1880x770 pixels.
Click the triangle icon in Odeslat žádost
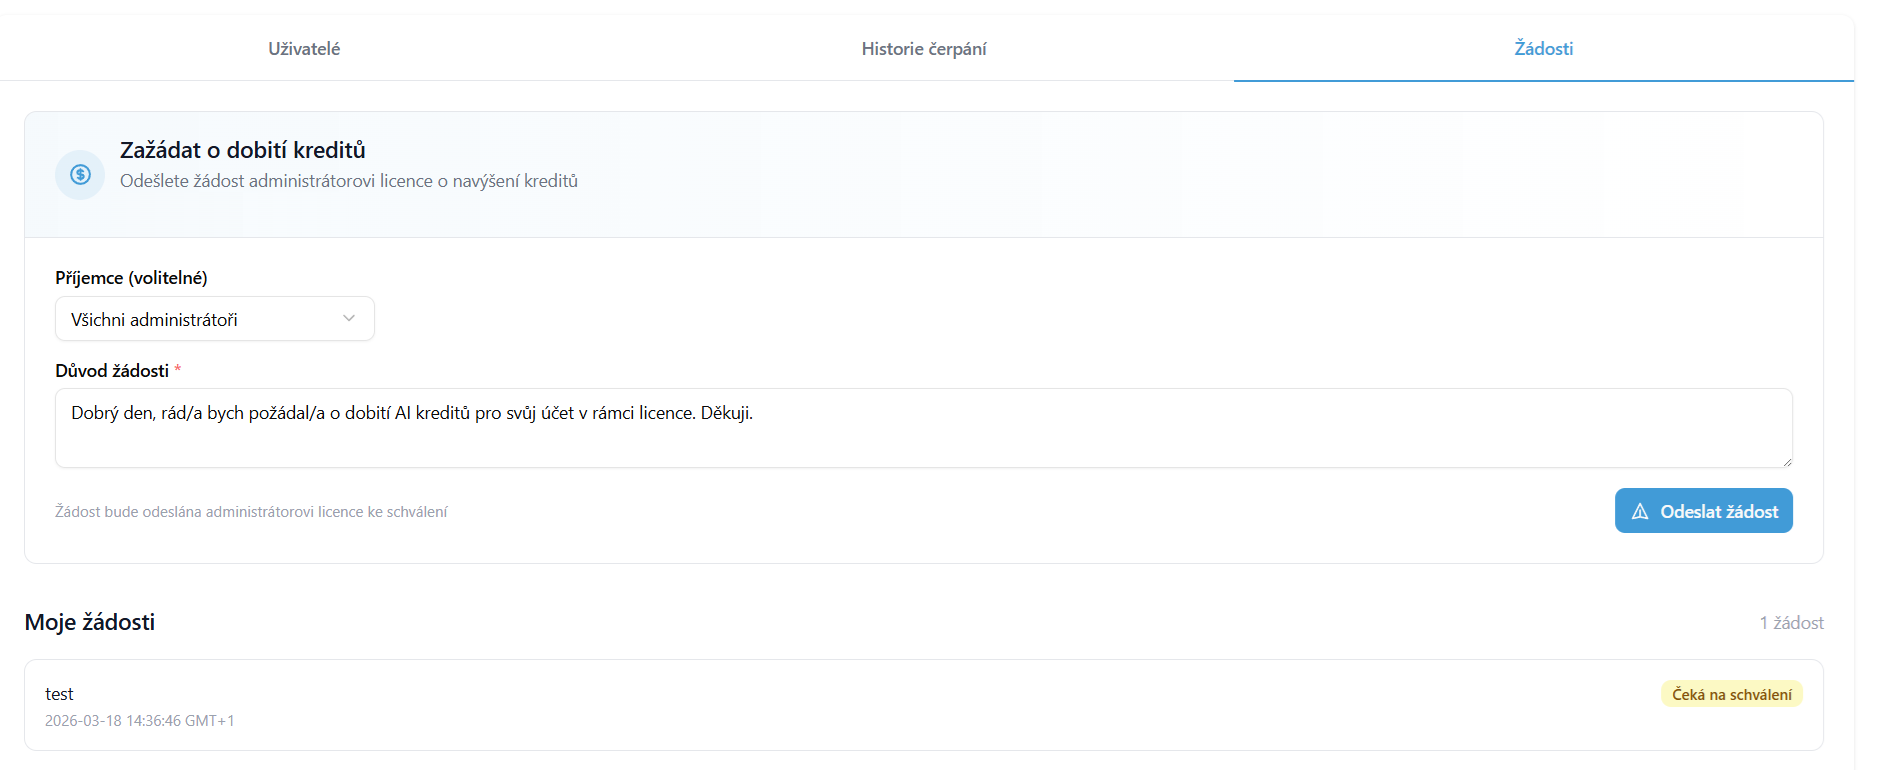pos(1640,512)
